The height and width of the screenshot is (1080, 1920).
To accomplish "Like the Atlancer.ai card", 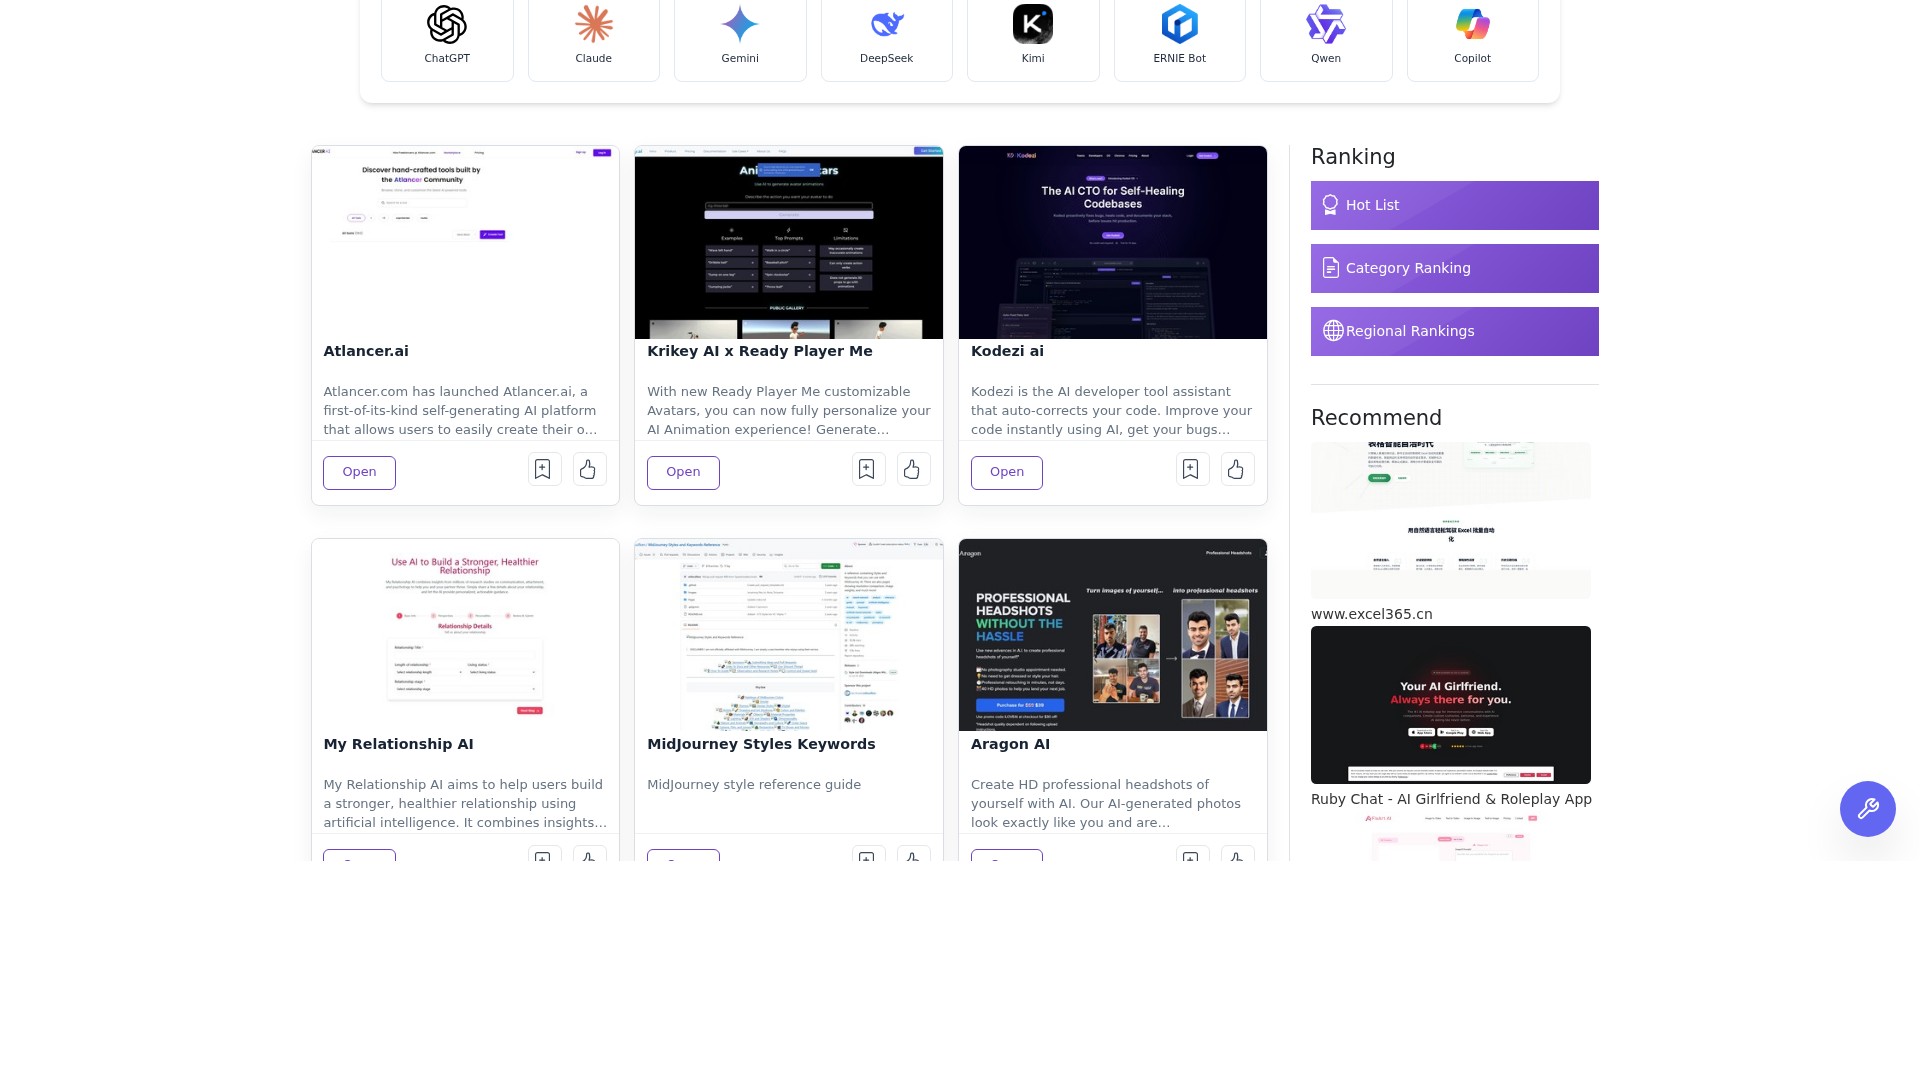I will point(590,469).
